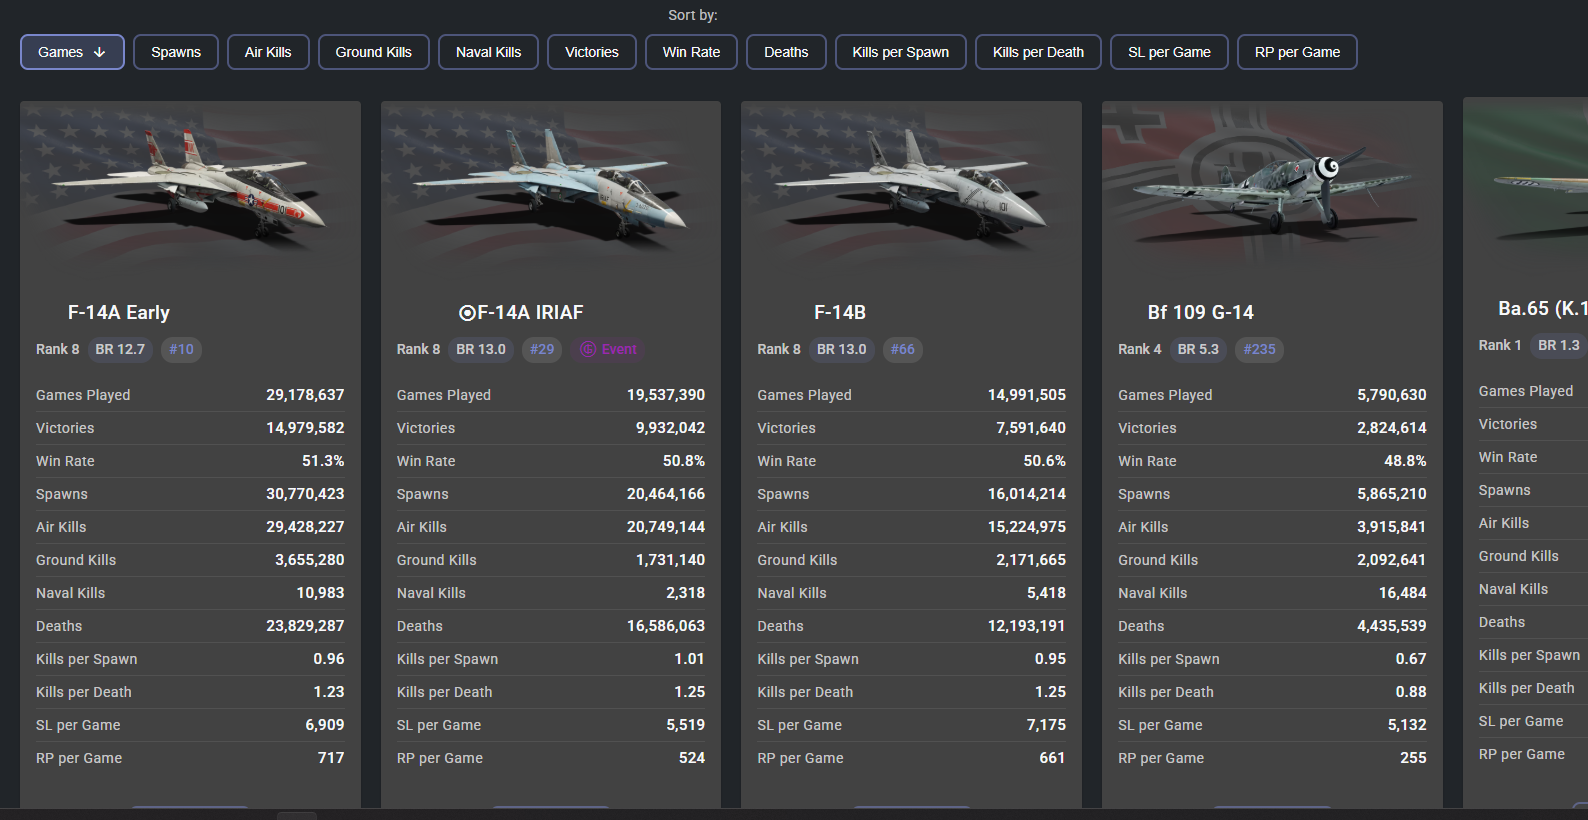Click the #29 badge on F-14A IRIAF

(542, 349)
